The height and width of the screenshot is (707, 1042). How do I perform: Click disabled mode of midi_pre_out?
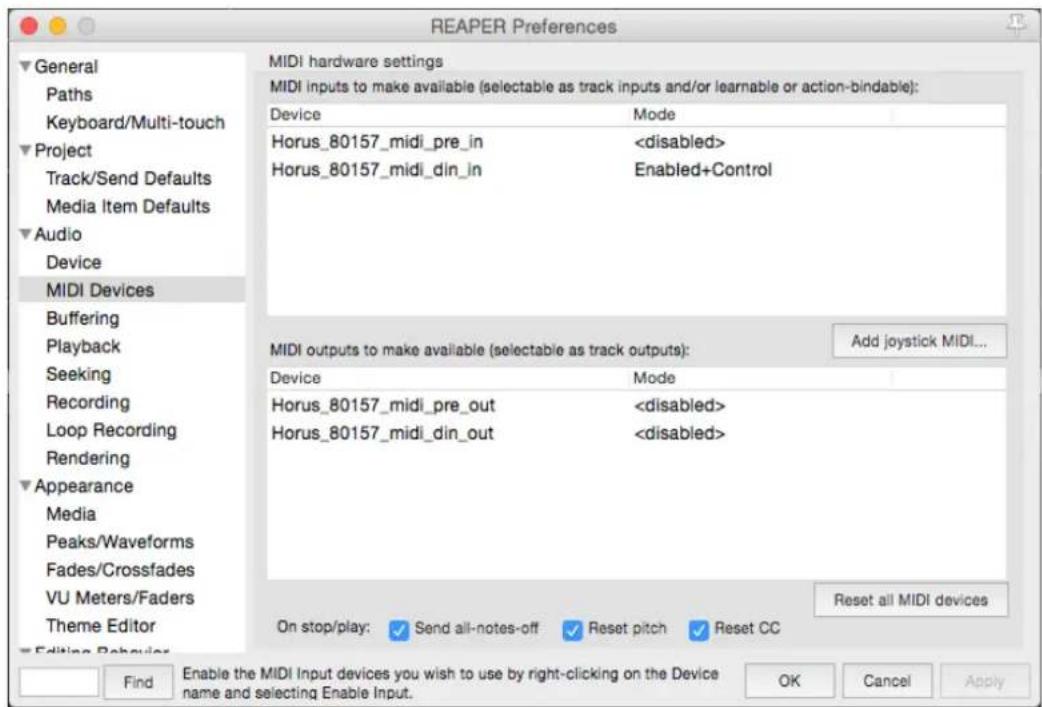pos(679,405)
